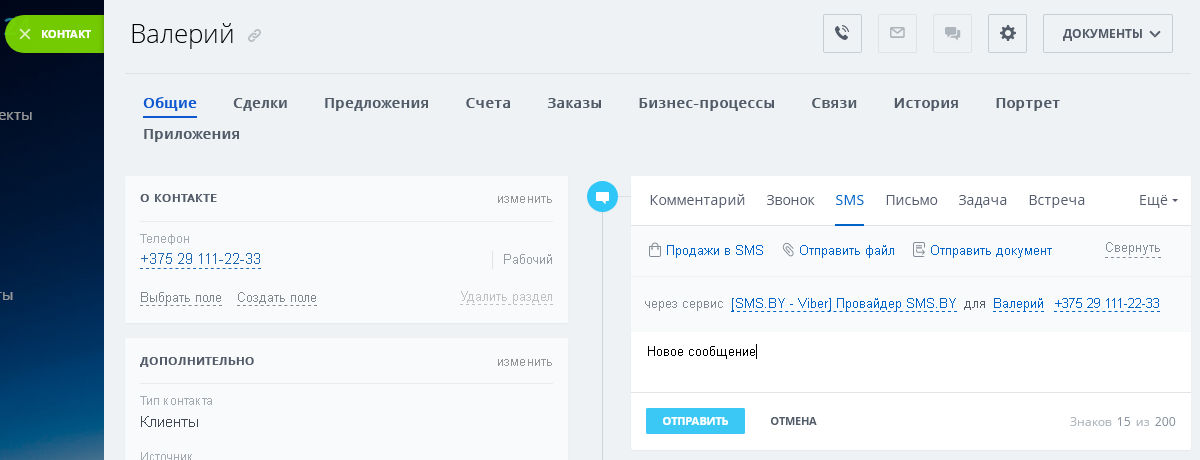This screenshot has width=1200, height=460.
Task: Copy contact link using chain icon
Action: tap(255, 36)
